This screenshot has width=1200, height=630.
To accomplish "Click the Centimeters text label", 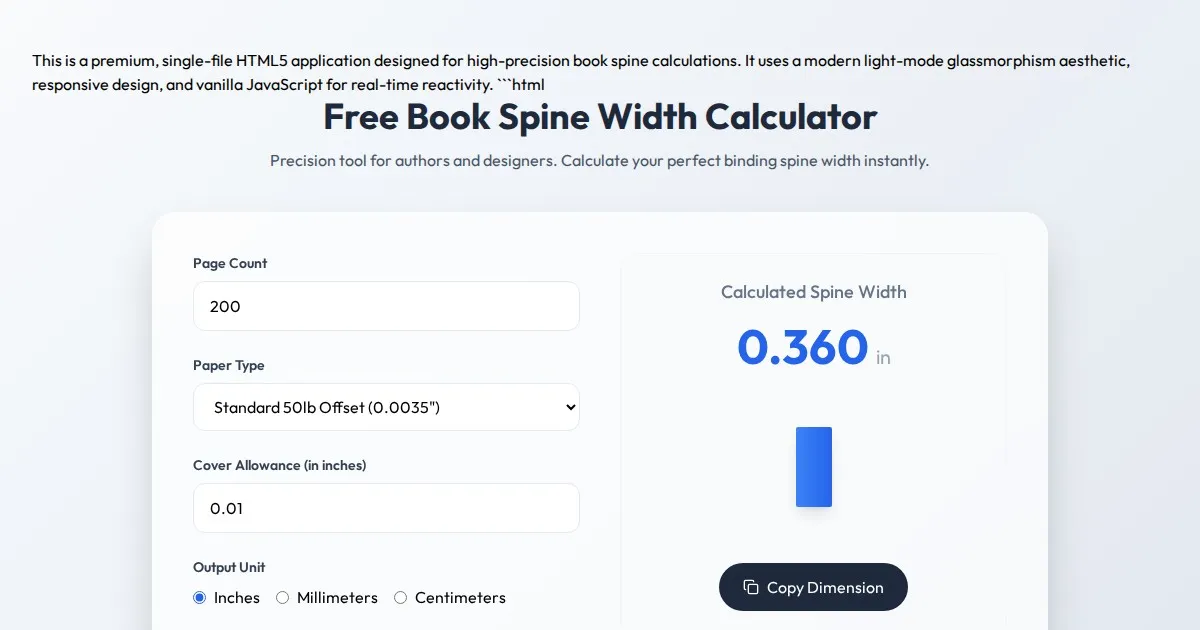I will tap(460, 598).
